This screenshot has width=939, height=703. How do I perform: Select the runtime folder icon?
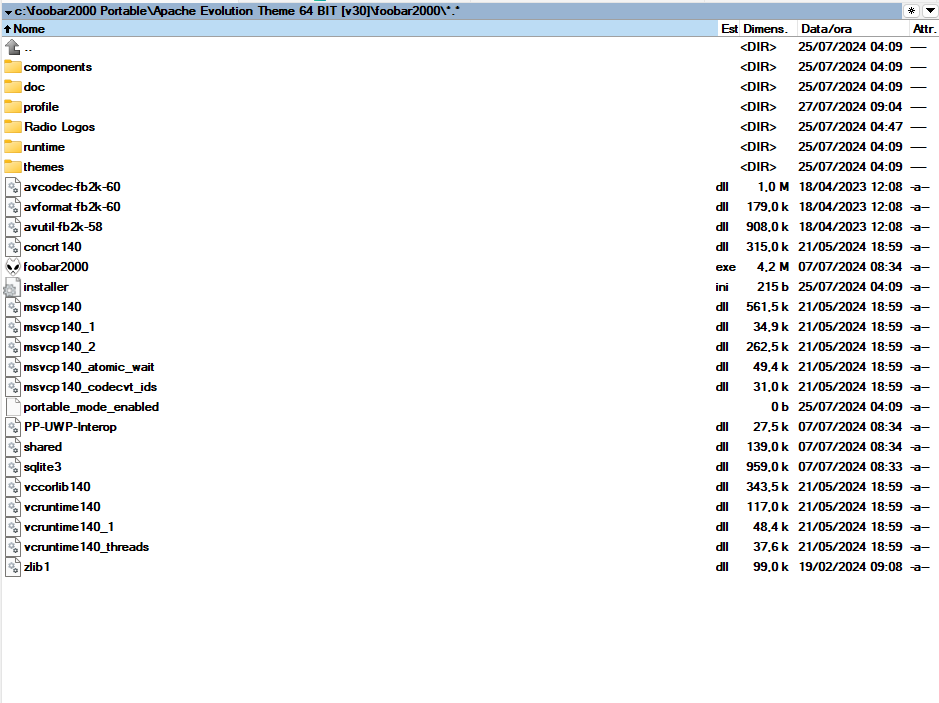13,147
